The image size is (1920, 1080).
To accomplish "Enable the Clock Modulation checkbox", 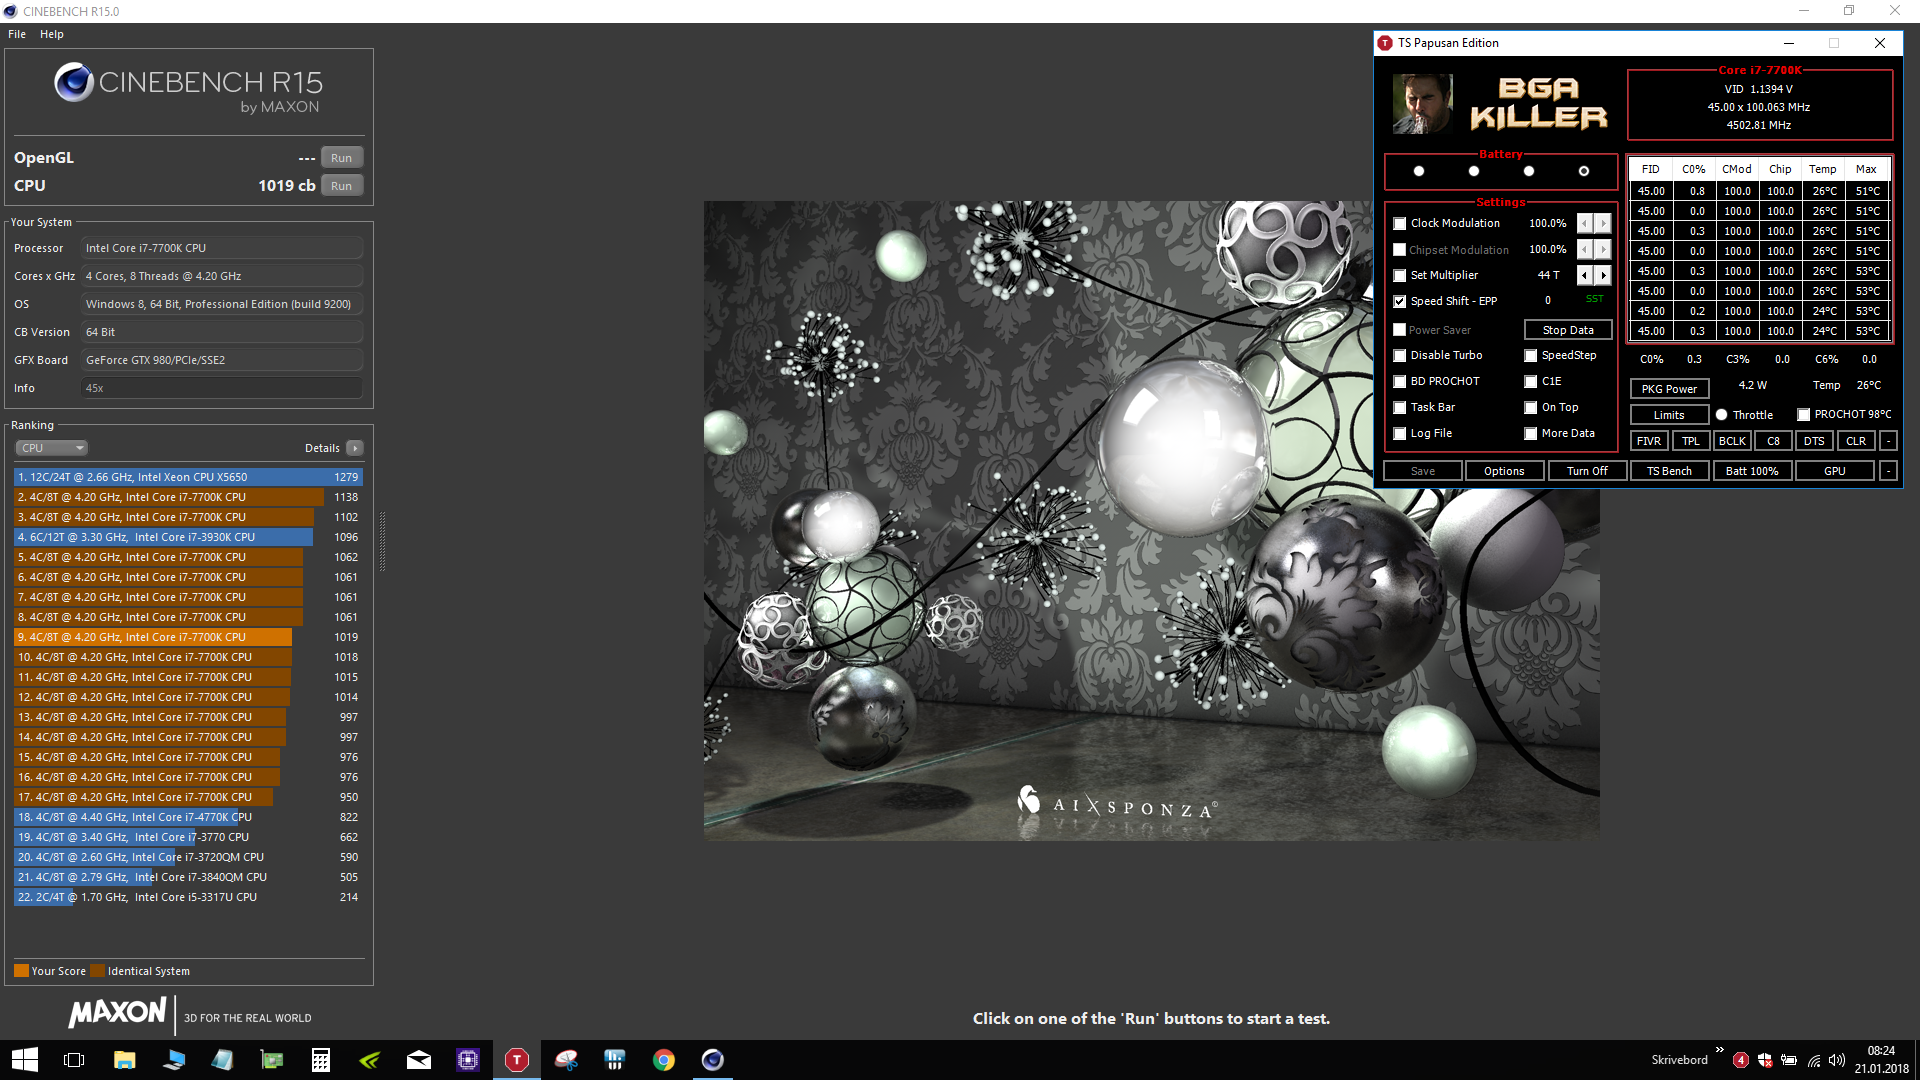I will pyautogui.click(x=1400, y=223).
